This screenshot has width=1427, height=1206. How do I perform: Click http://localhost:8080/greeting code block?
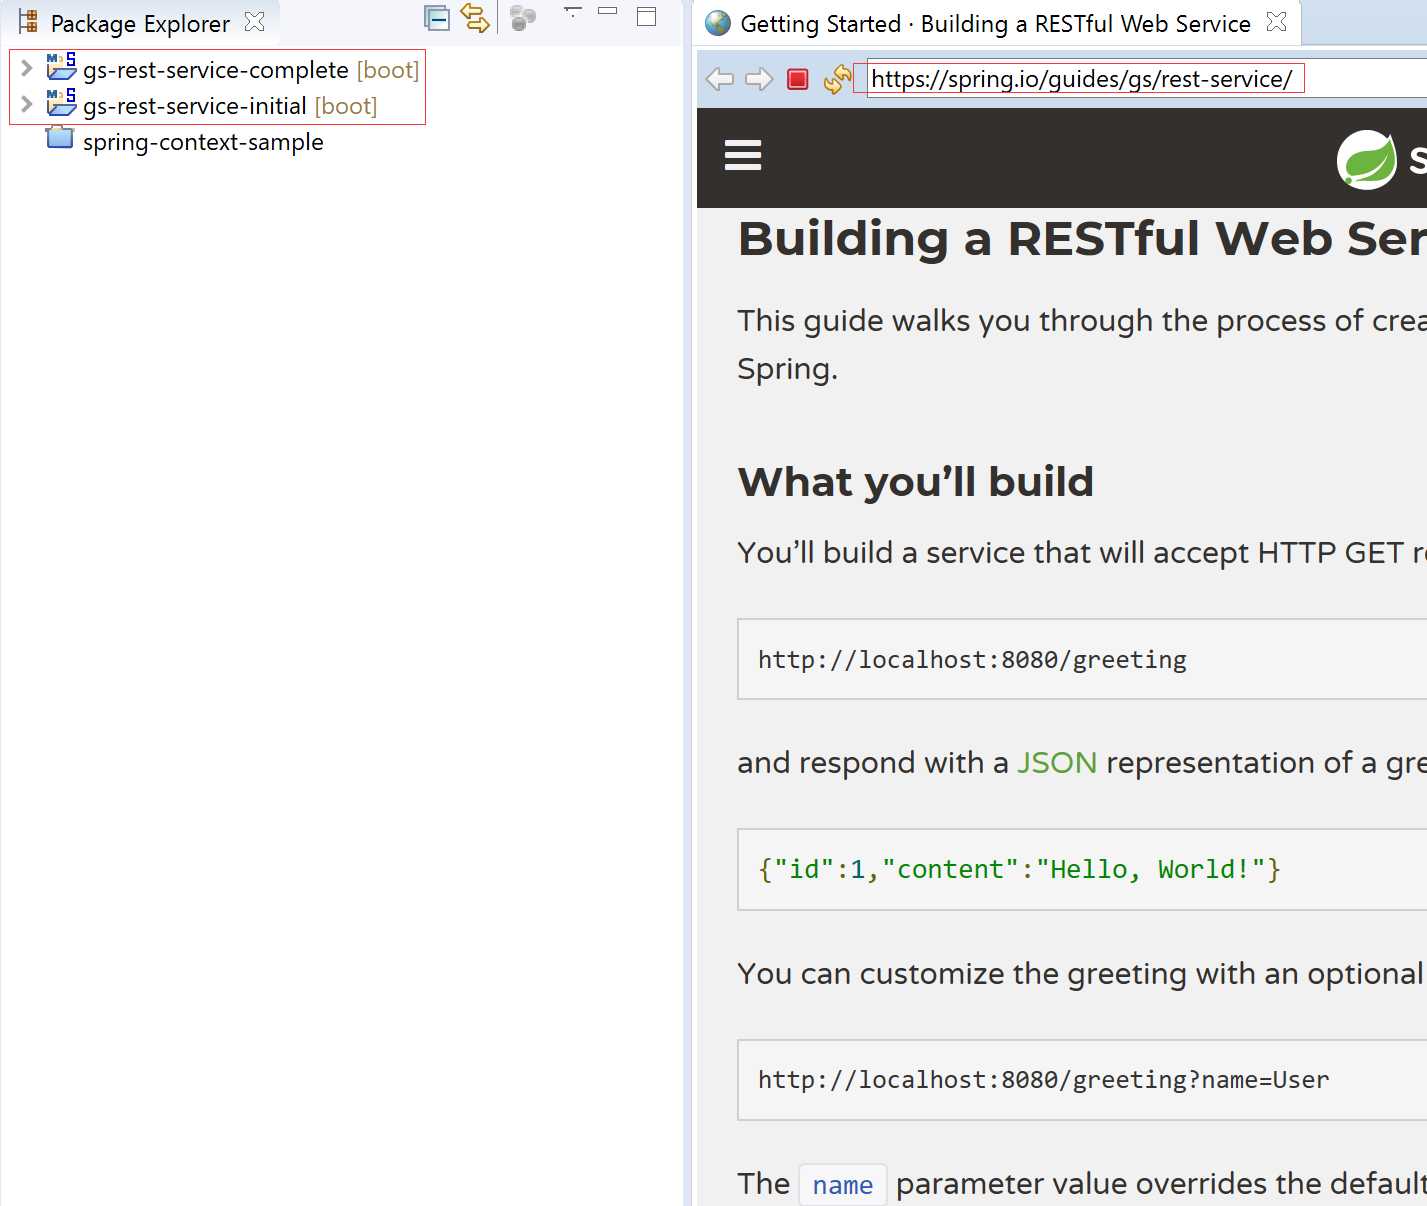pos(1082,659)
